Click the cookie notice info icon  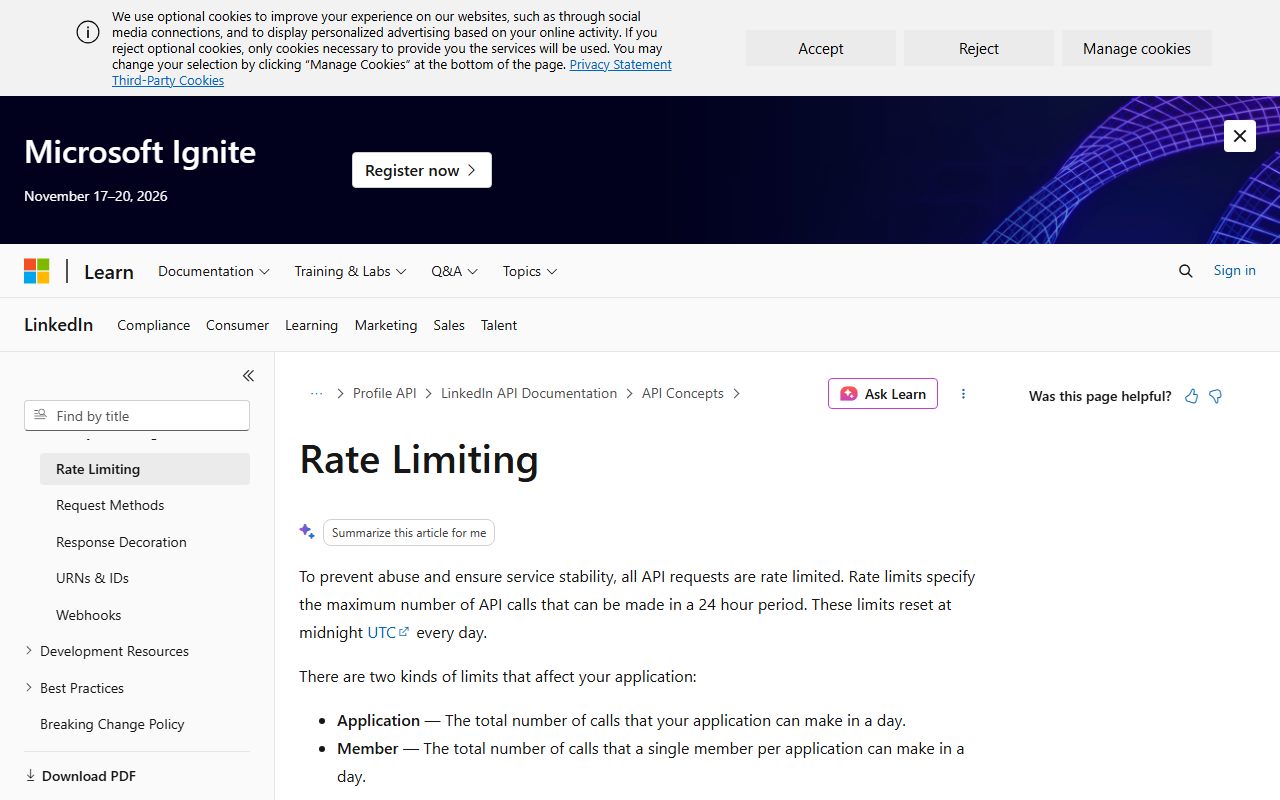click(88, 32)
